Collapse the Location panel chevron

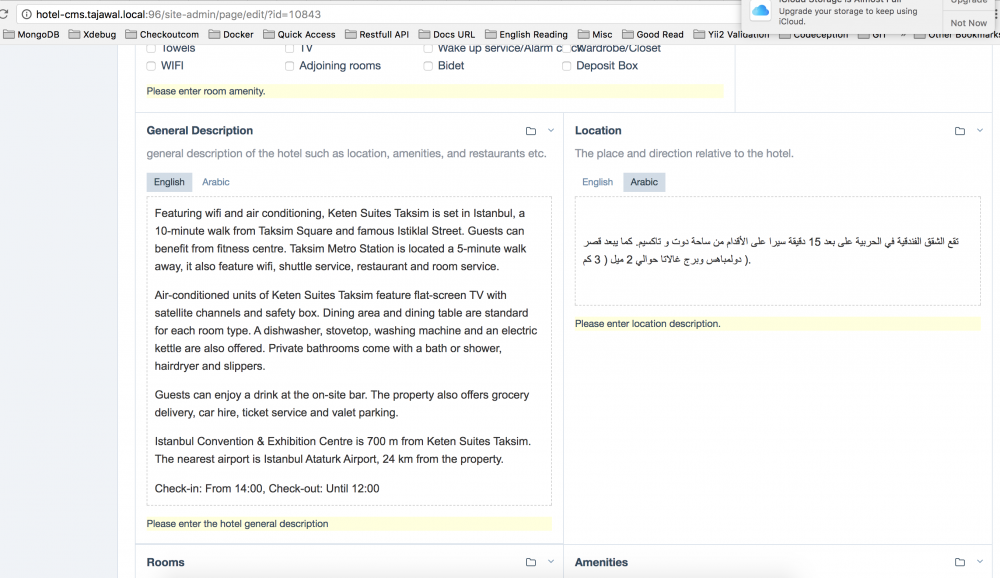click(980, 130)
